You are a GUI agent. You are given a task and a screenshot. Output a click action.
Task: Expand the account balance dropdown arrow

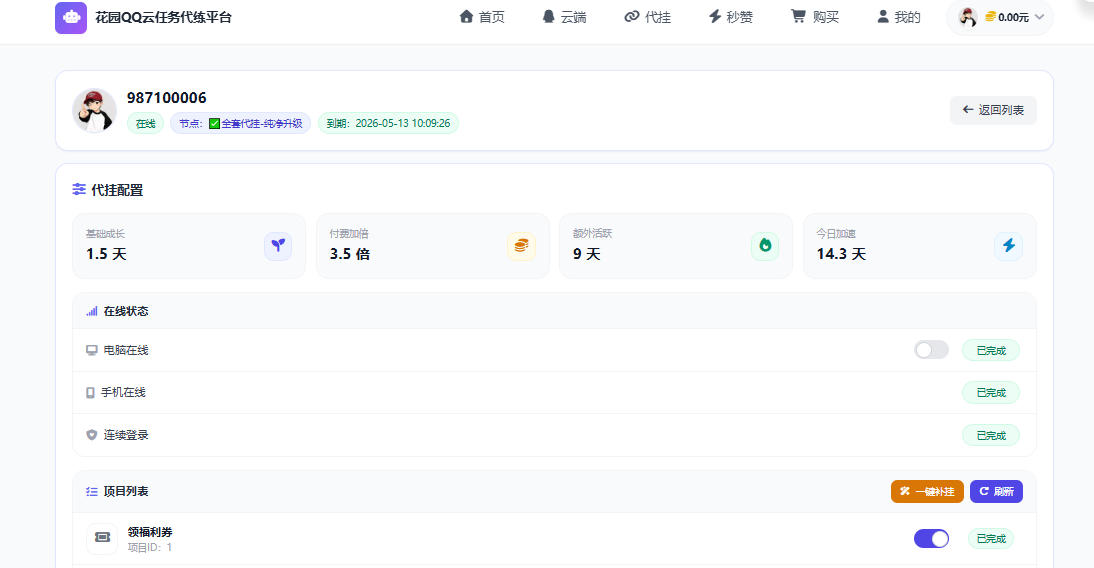1039,17
